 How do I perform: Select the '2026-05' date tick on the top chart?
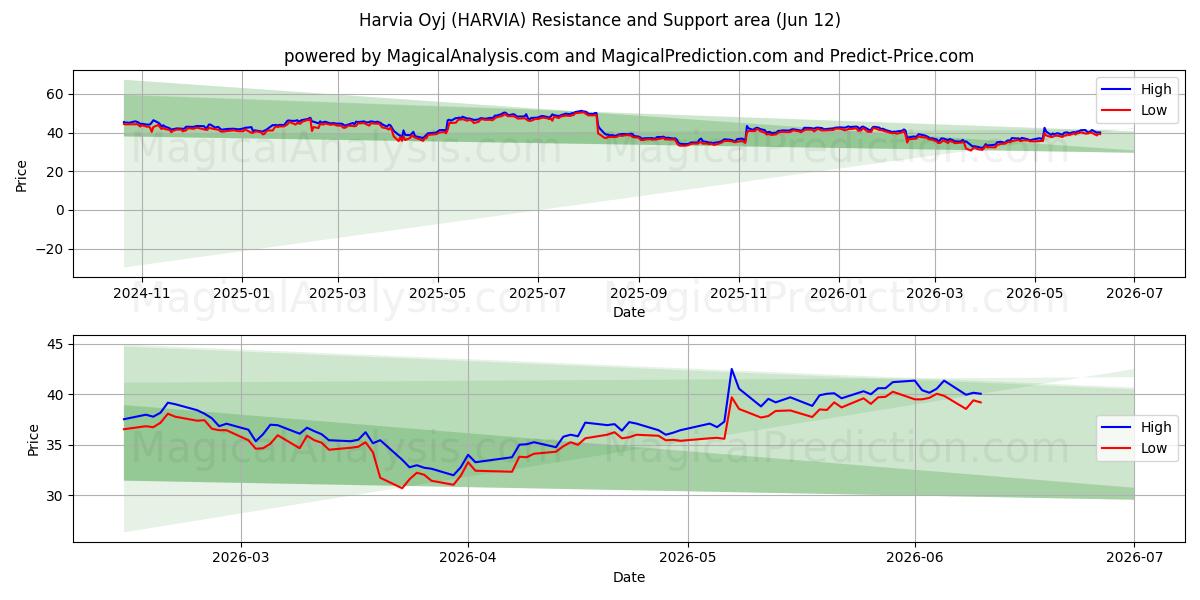coord(1035,295)
